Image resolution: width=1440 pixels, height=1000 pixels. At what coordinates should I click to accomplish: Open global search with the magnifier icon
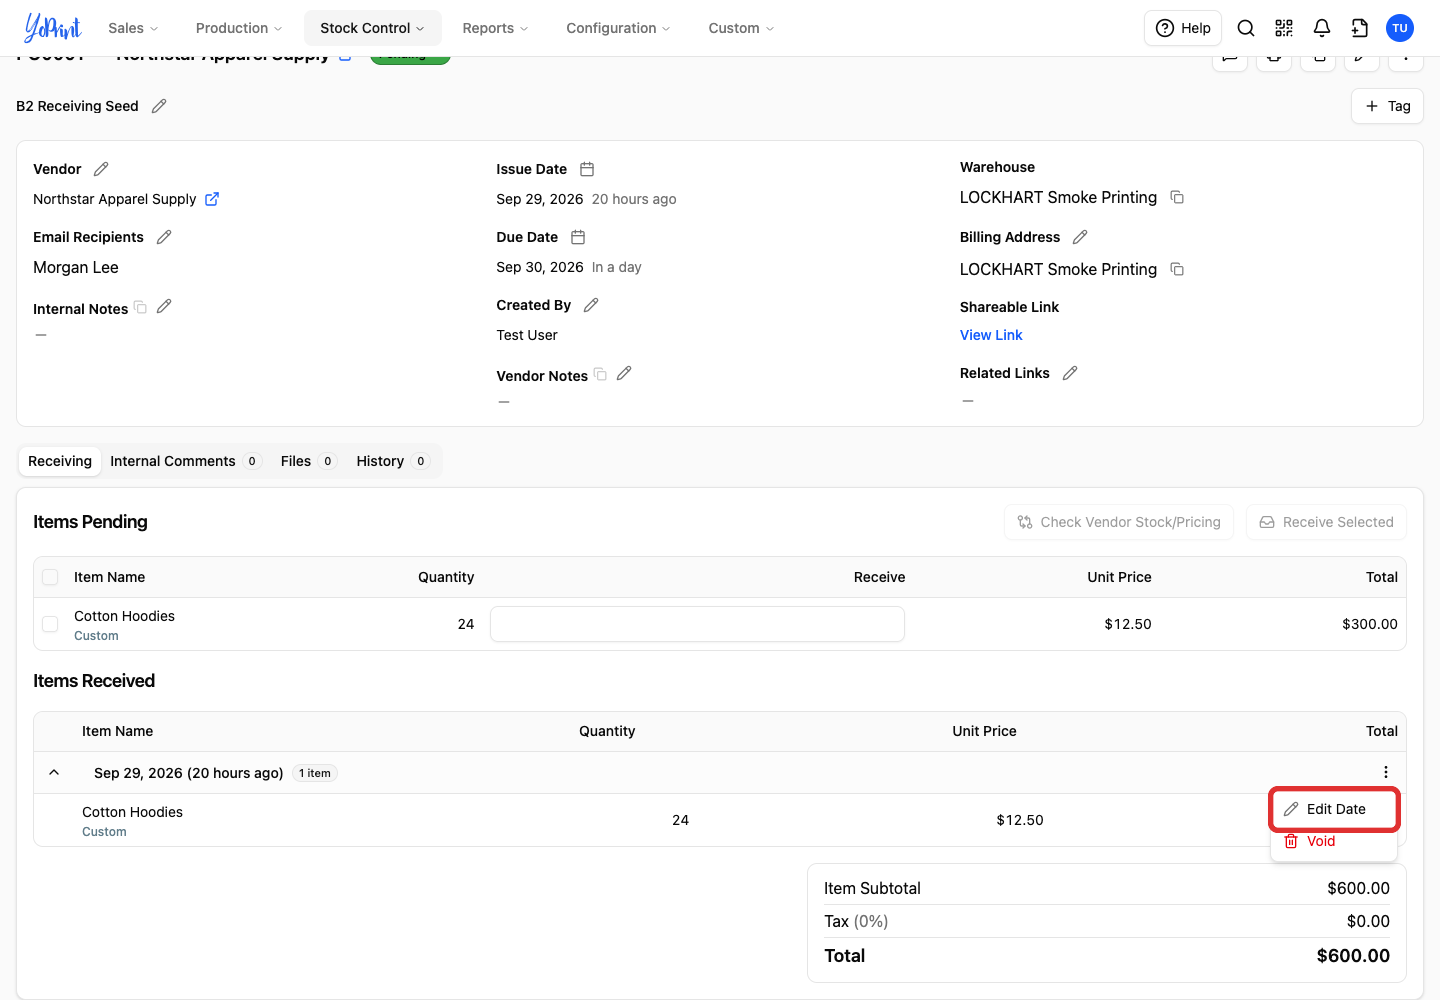coord(1246,28)
